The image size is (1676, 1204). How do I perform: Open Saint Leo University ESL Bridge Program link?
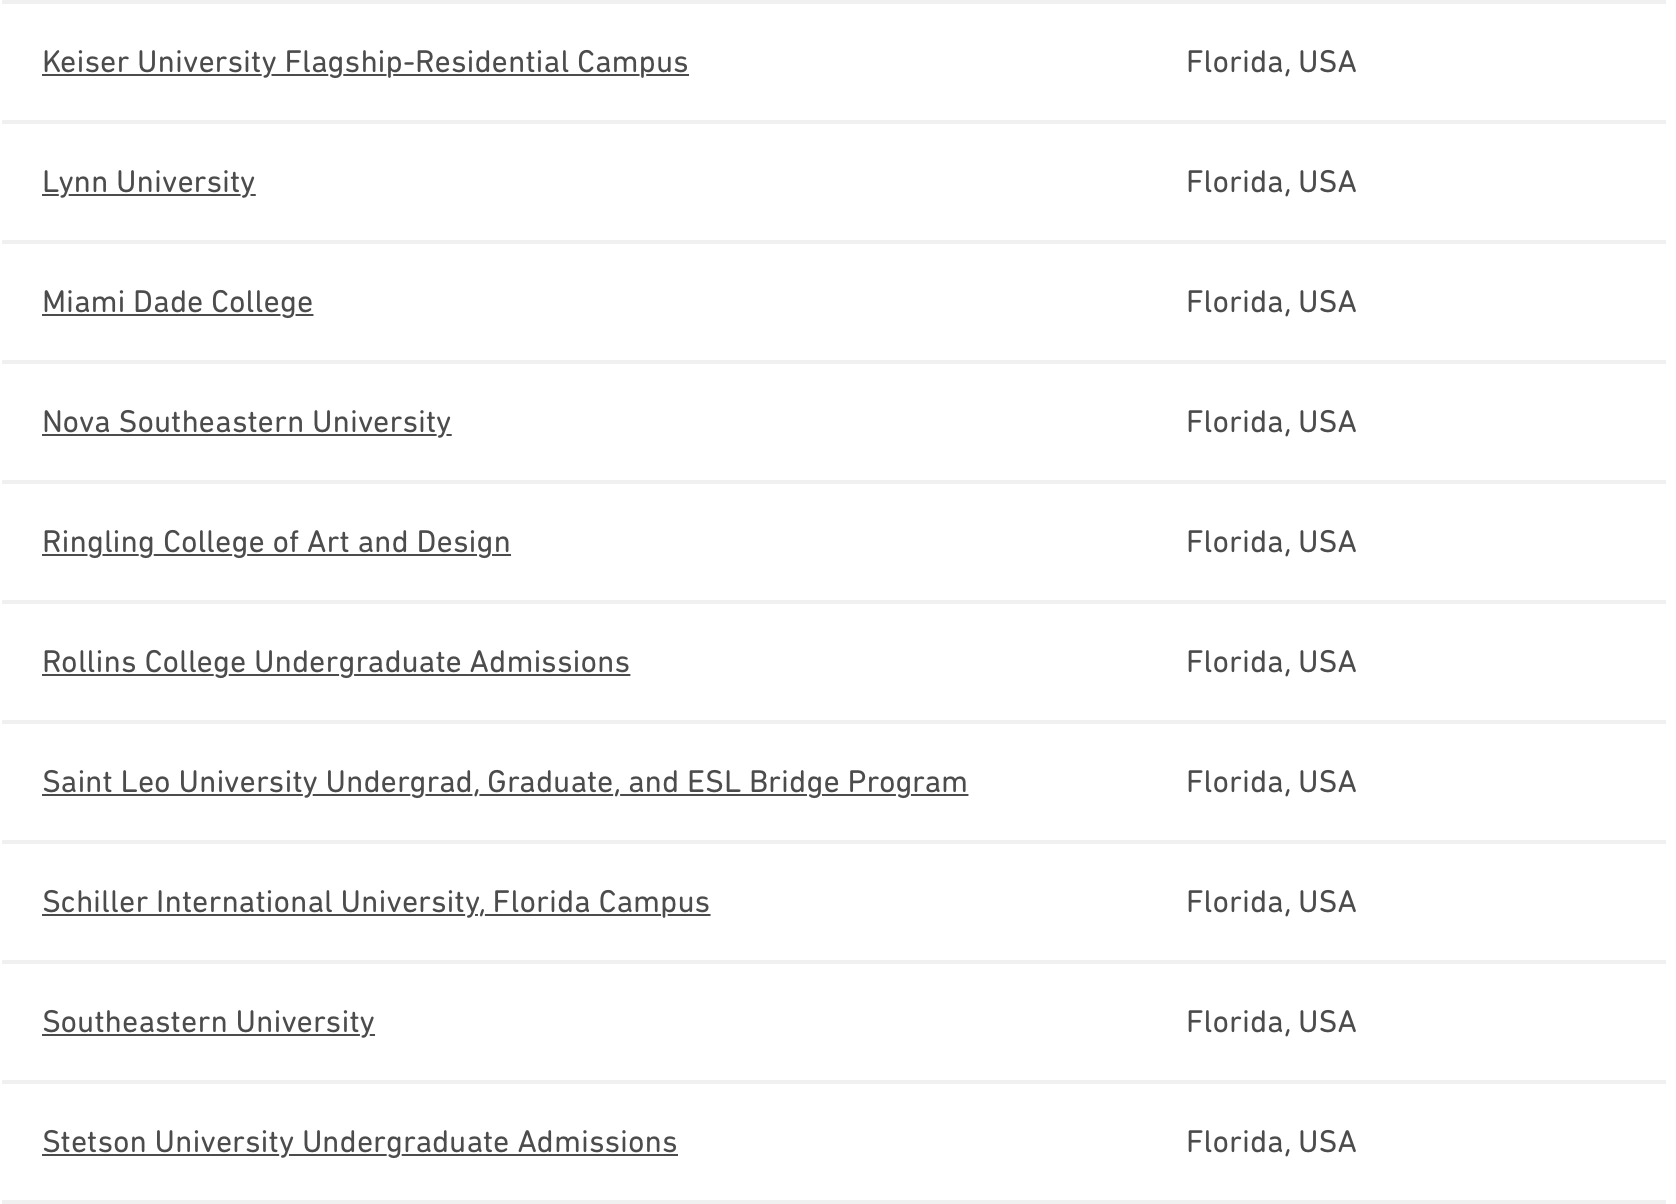[x=504, y=782]
